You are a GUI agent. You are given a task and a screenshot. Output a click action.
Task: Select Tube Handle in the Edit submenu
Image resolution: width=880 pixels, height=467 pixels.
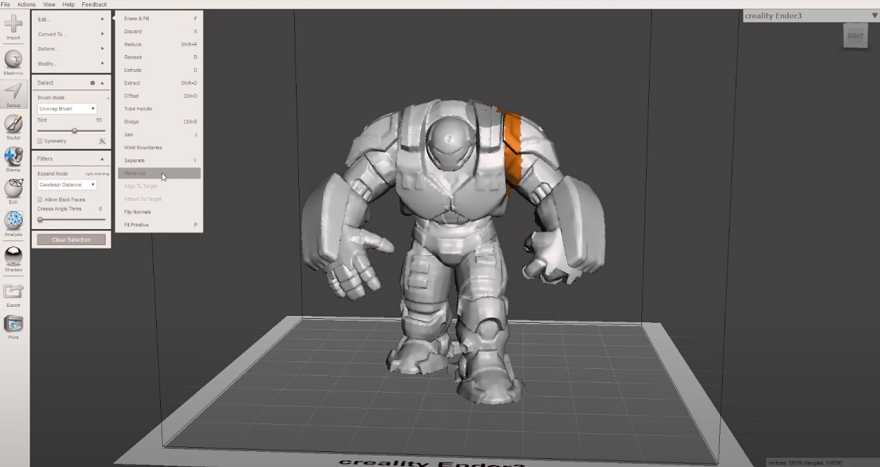pyautogui.click(x=159, y=109)
